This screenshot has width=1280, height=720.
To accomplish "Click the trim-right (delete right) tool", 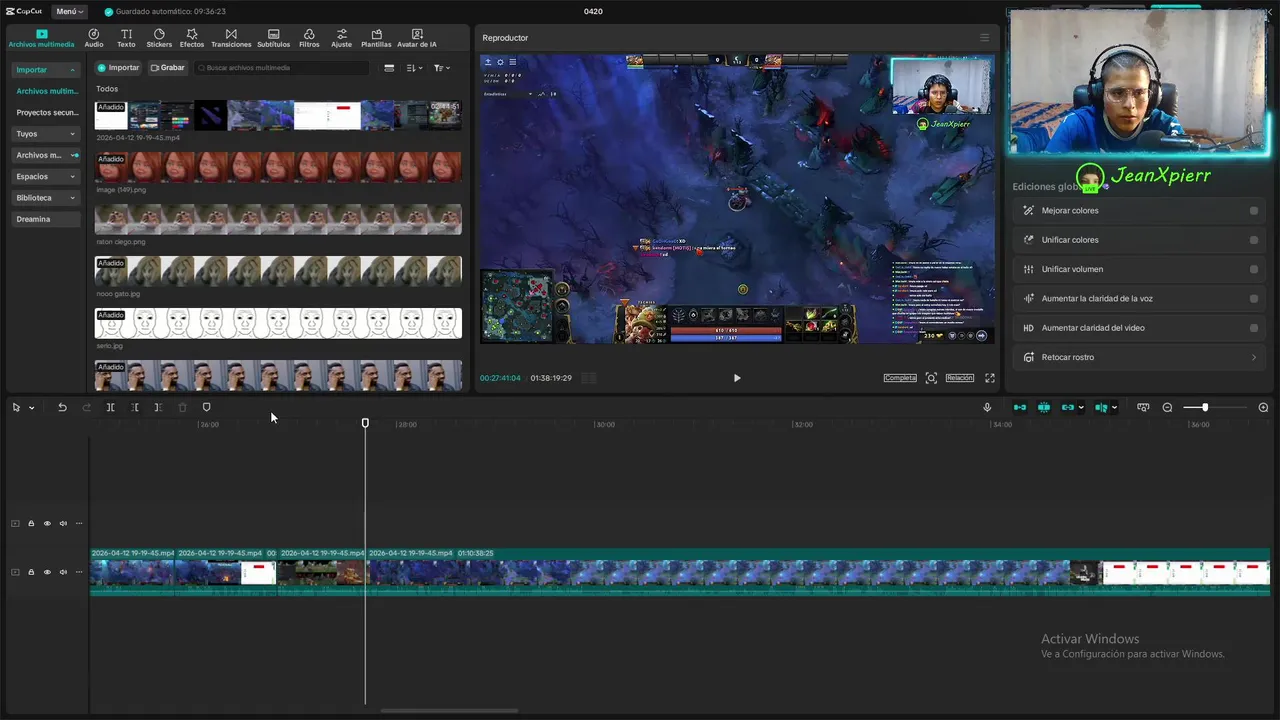I will (x=158, y=407).
